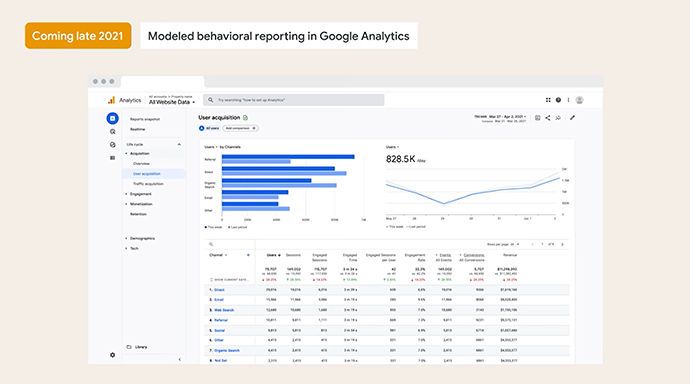Open the Channel dimension dropdown
Viewport: 690px width, 384px height.
pos(218,255)
